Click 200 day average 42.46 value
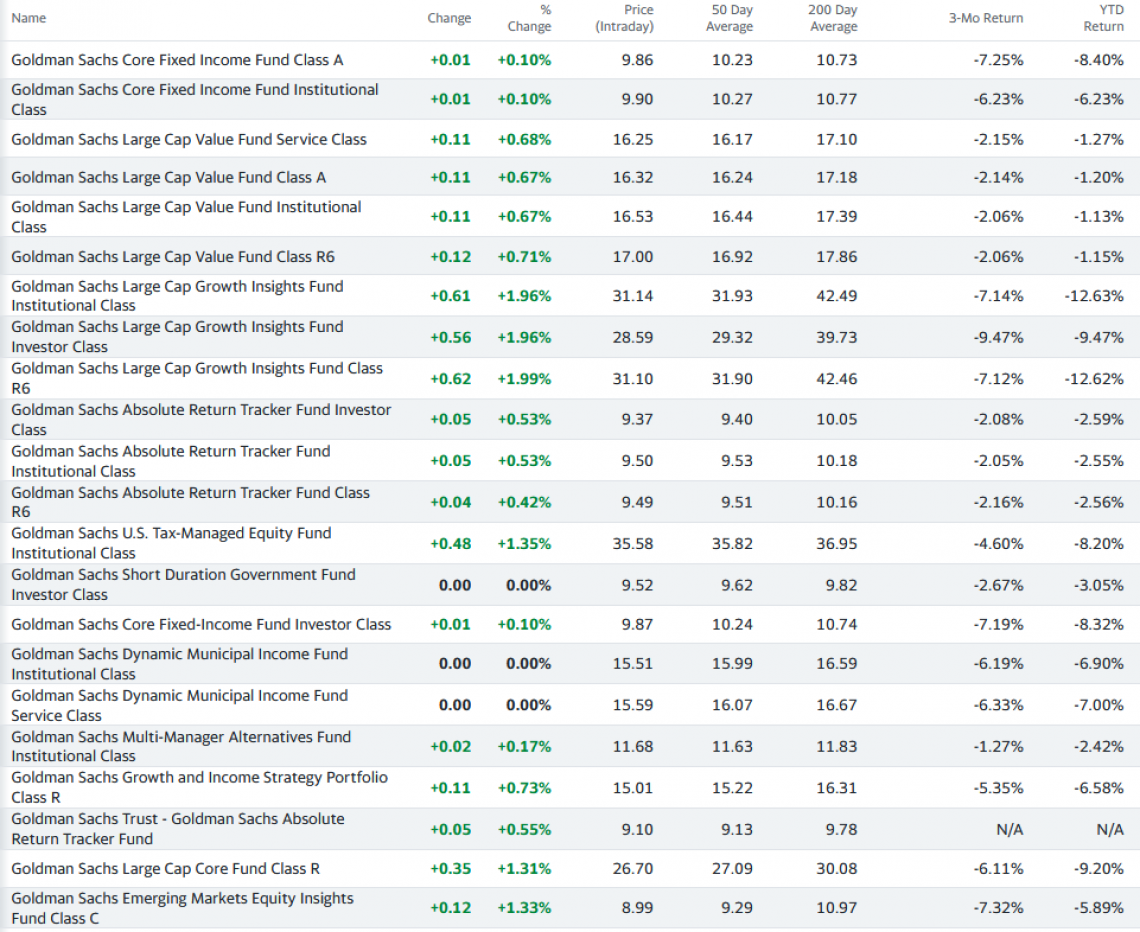Image resolution: width=1140 pixels, height=932 pixels. tap(837, 379)
